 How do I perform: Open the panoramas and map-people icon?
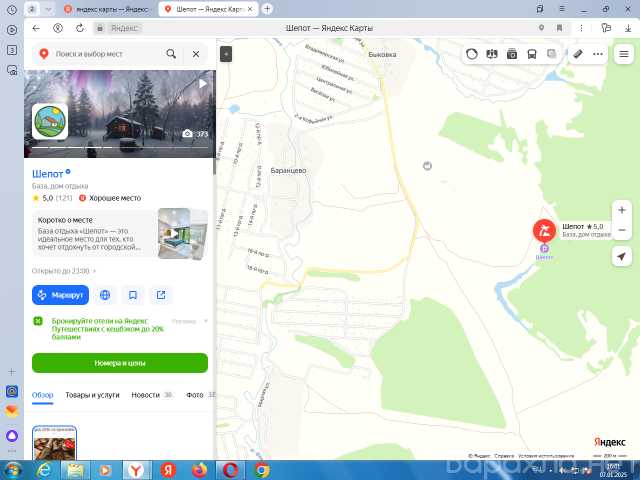click(491, 54)
